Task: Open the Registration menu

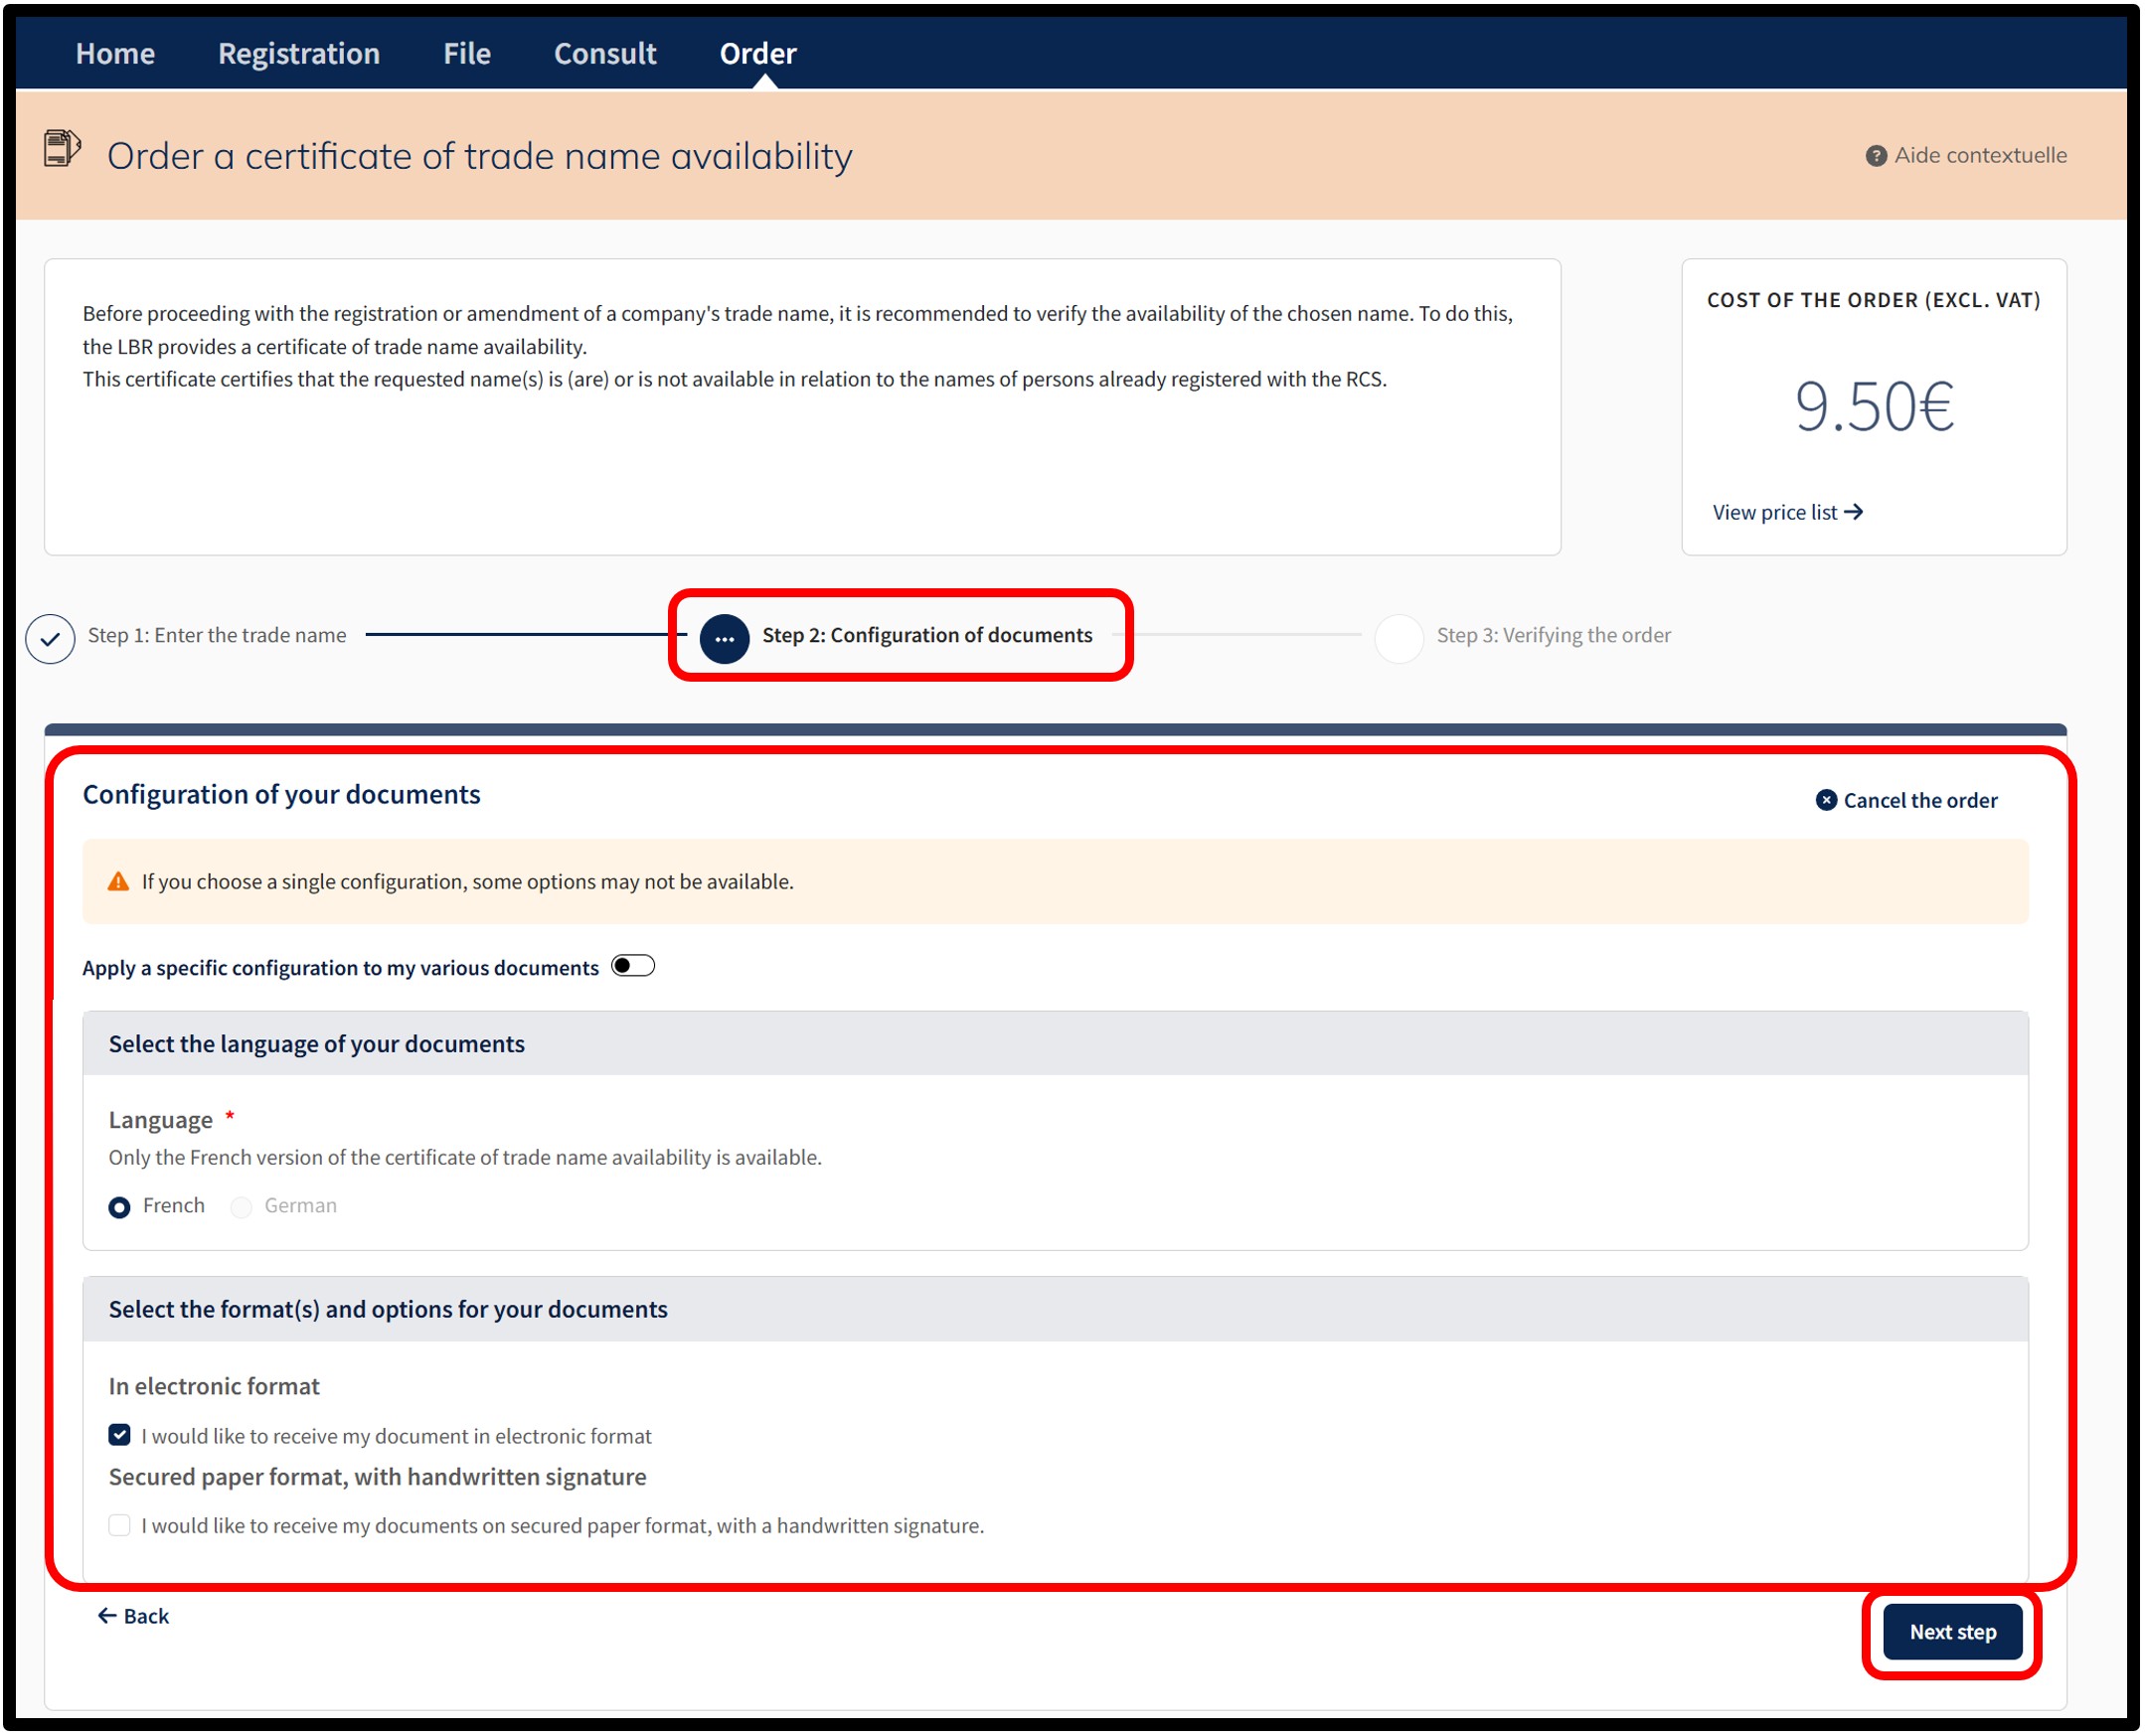Action: click(x=299, y=53)
